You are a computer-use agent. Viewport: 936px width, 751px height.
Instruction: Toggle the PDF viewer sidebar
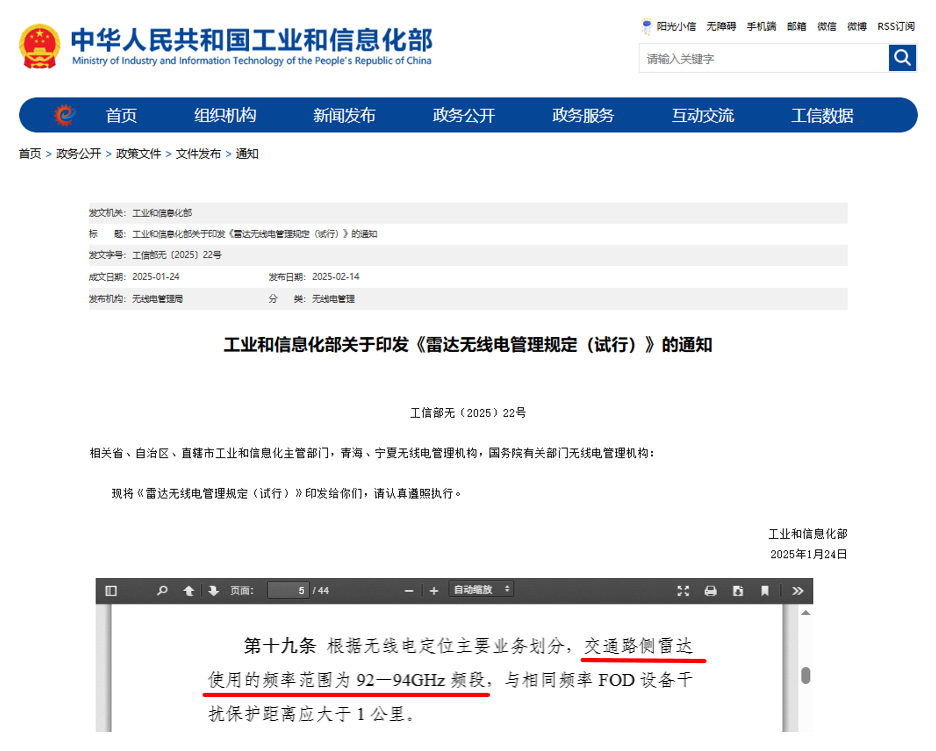[x=111, y=591]
